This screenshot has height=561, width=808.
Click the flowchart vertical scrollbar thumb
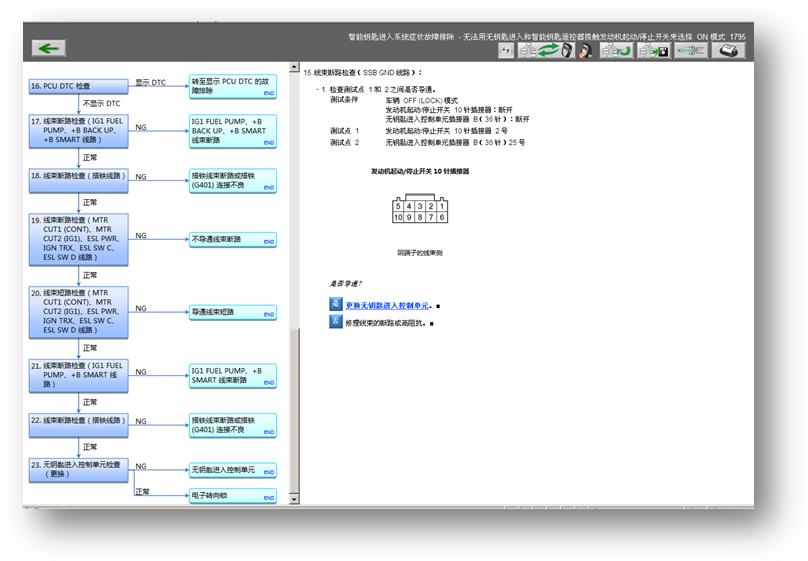click(x=294, y=410)
